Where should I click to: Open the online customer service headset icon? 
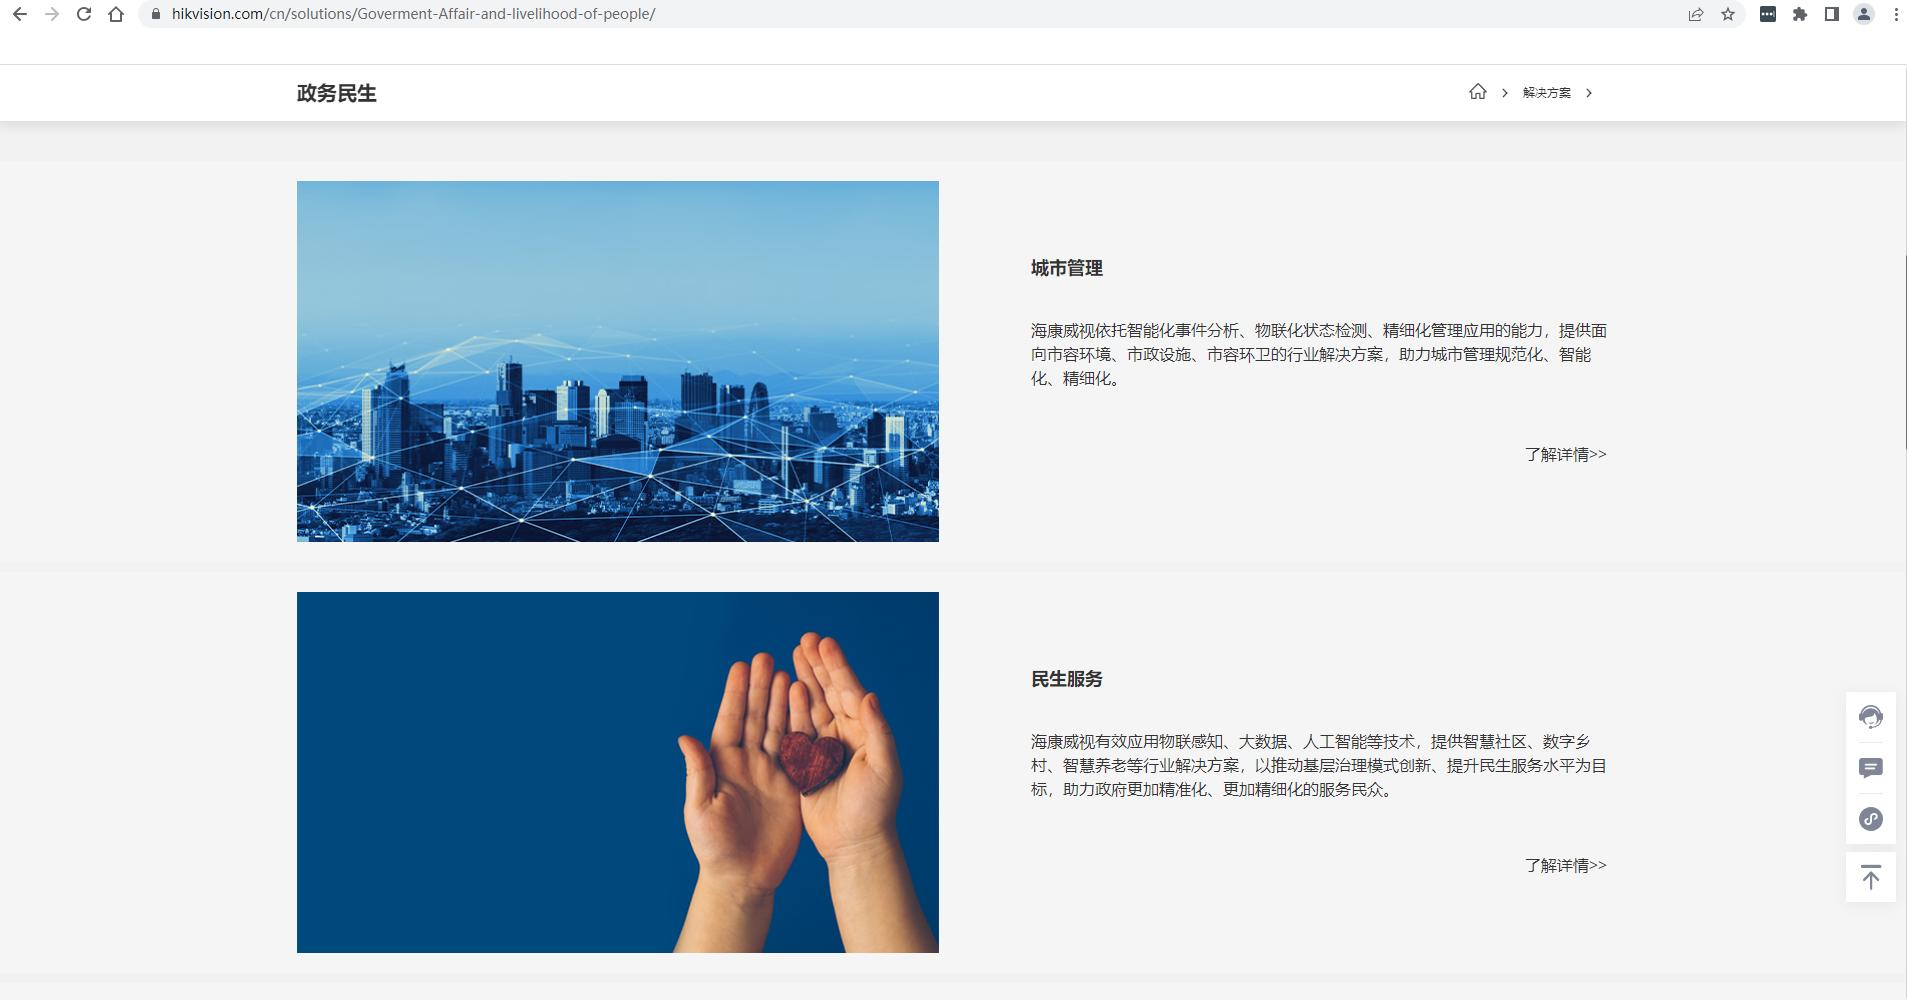tap(1871, 716)
